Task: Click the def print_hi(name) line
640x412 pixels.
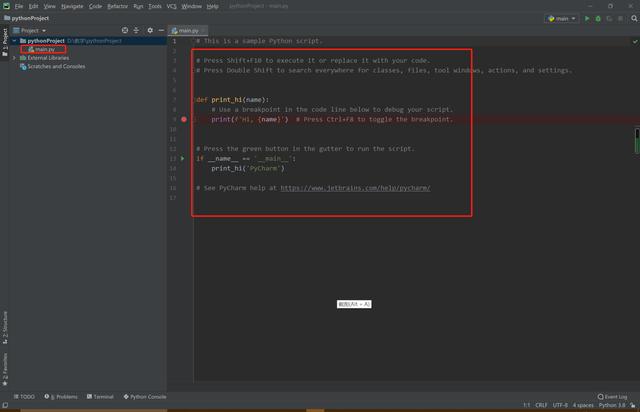Action: click(232, 100)
